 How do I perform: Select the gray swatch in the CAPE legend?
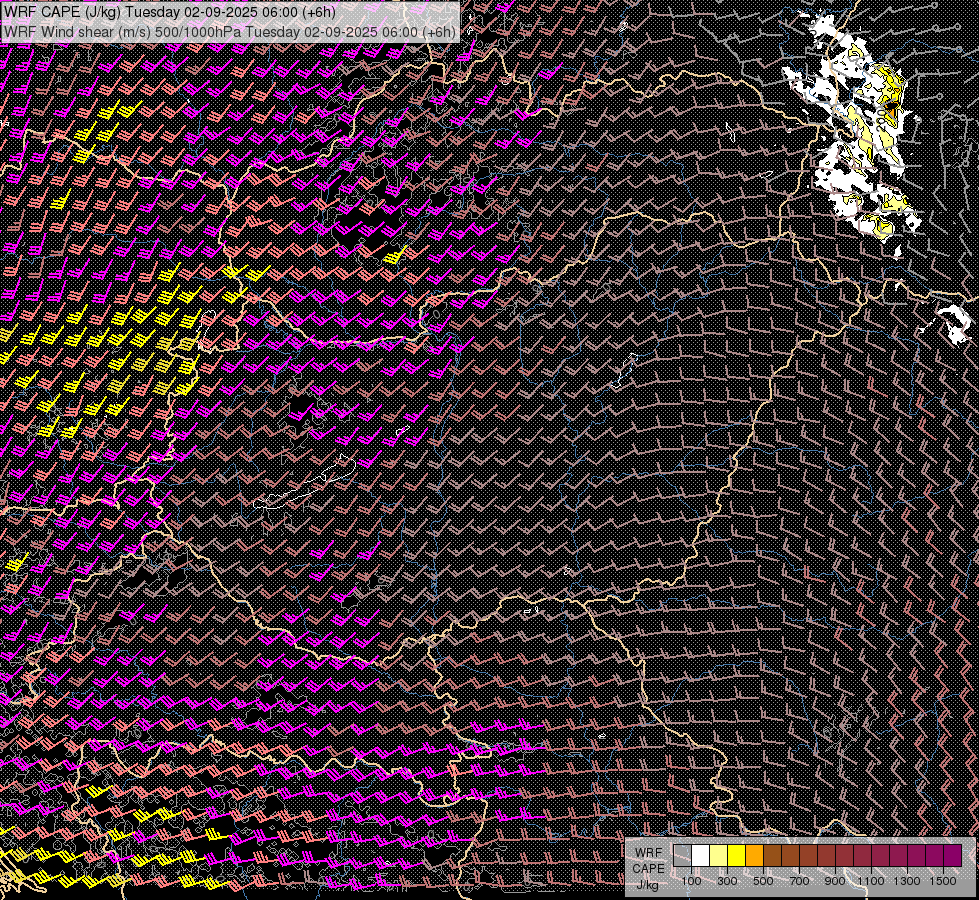[682, 856]
